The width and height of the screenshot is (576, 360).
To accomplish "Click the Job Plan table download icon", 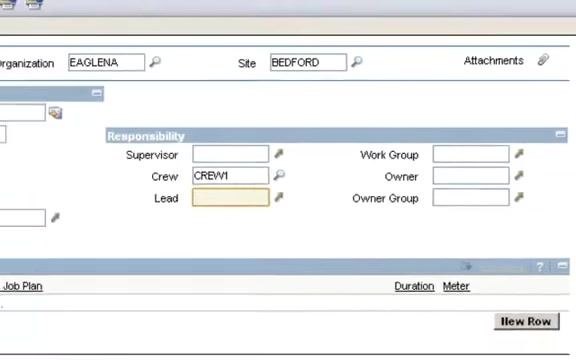I will (467, 266).
